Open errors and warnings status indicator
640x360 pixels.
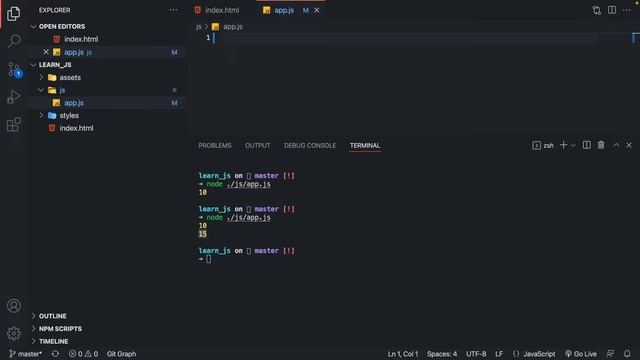tap(83, 354)
